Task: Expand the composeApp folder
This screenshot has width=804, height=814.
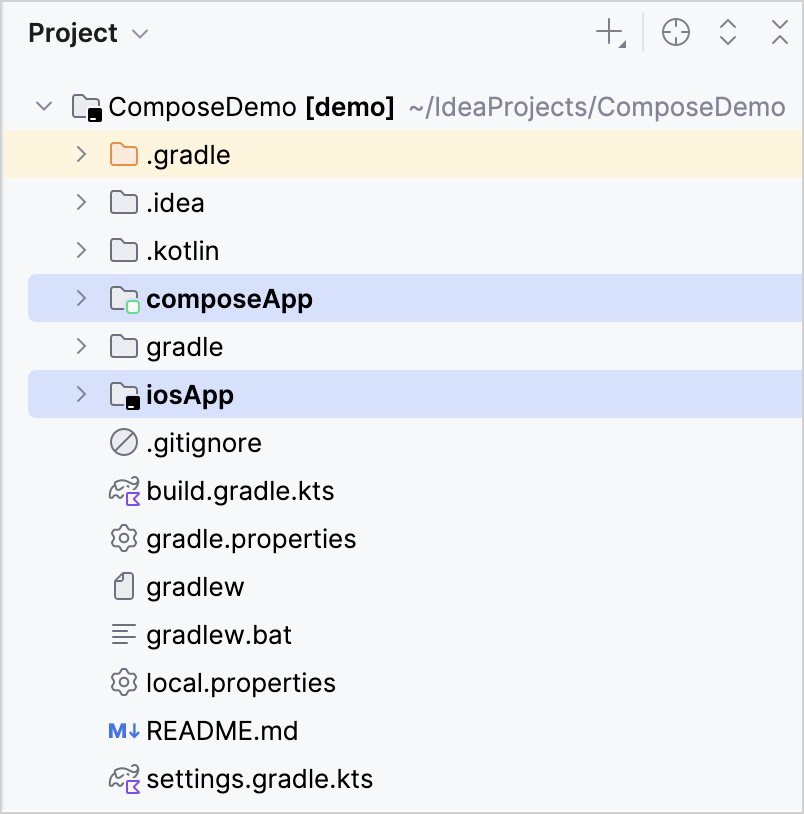Action: click(x=81, y=298)
